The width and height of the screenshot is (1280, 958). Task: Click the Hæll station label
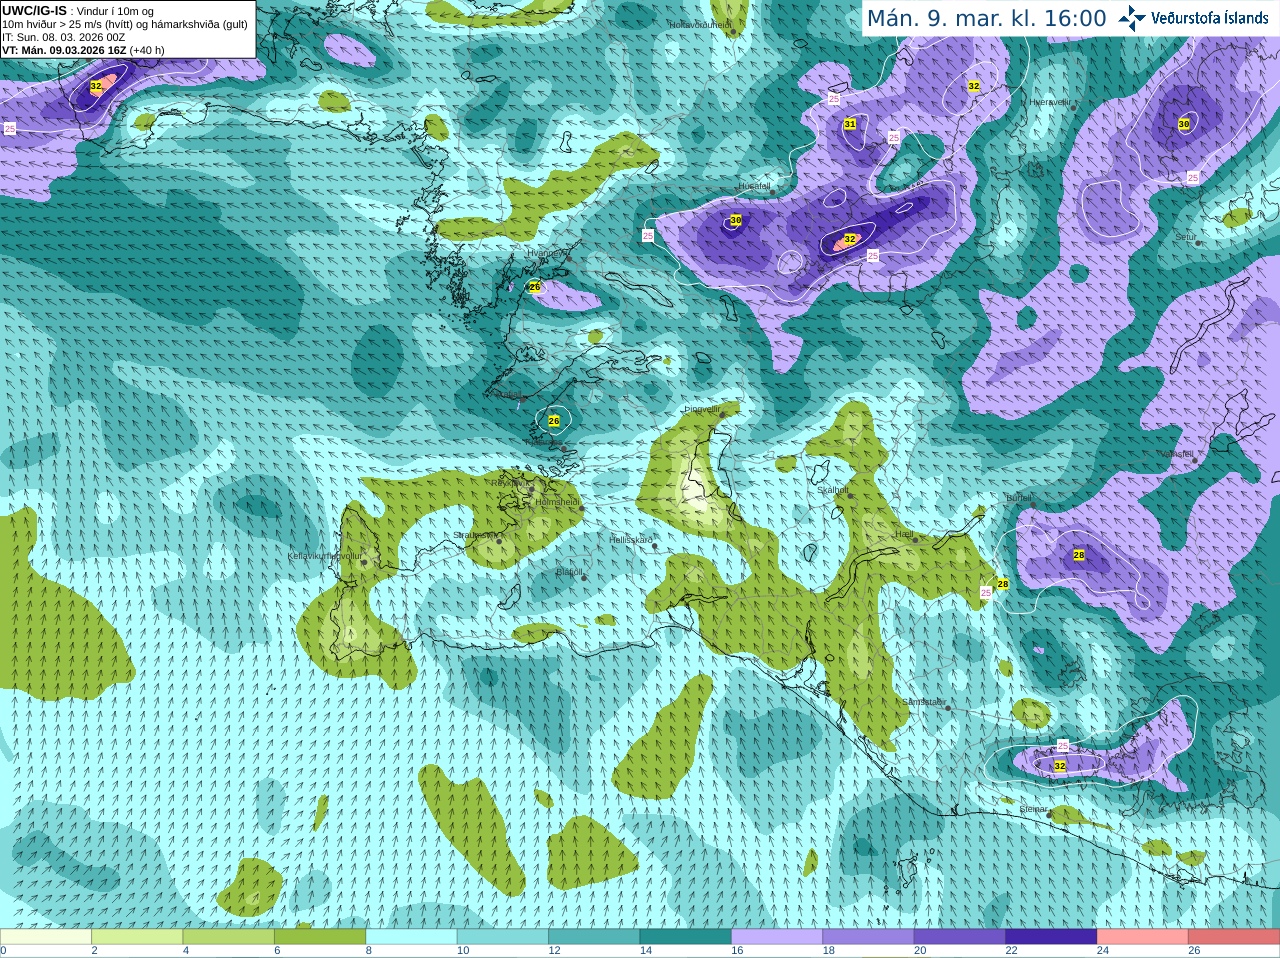coord(905,534)
